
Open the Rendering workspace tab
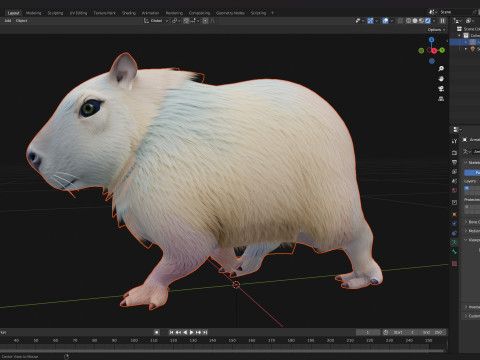174,13
